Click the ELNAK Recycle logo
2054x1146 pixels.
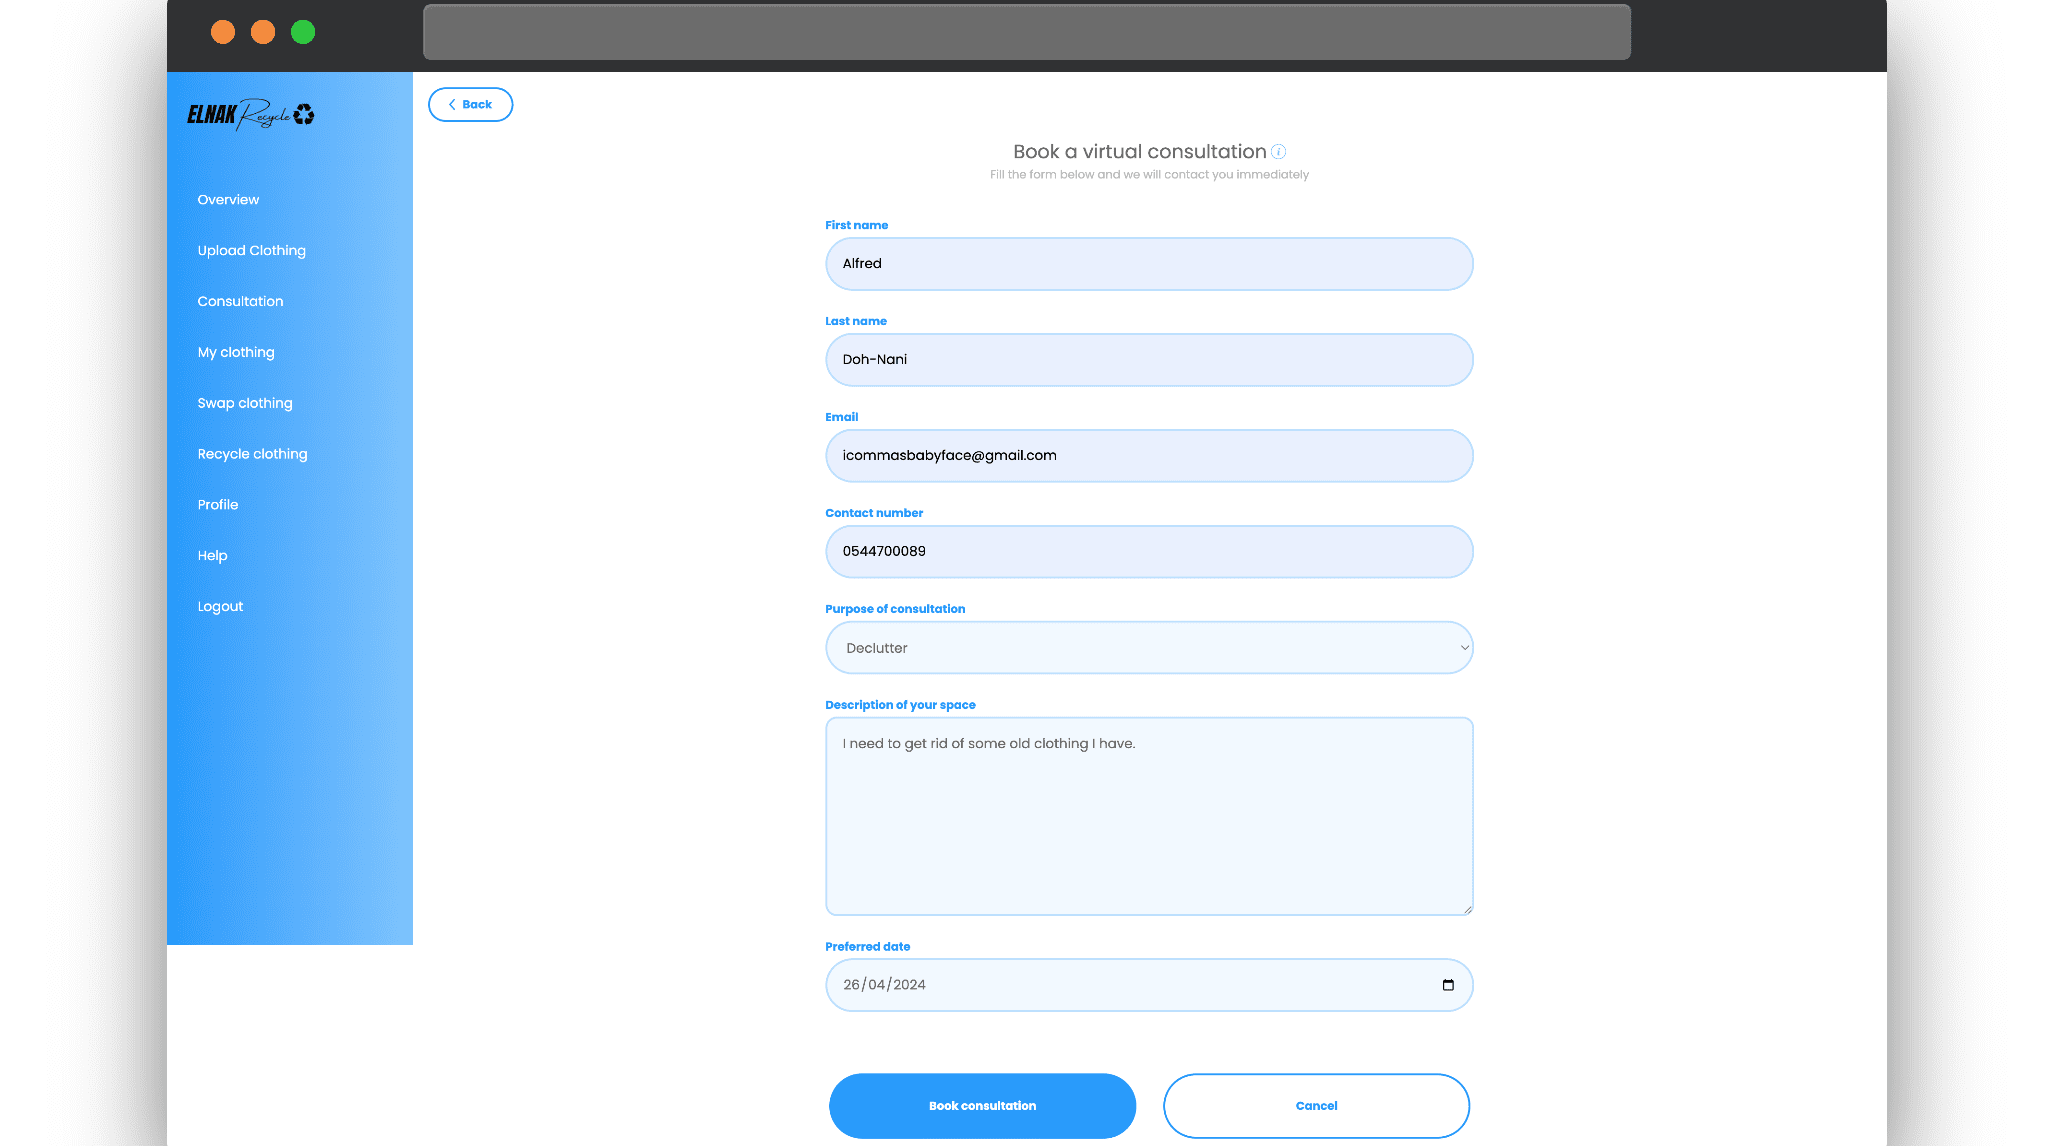coord(251,115)
